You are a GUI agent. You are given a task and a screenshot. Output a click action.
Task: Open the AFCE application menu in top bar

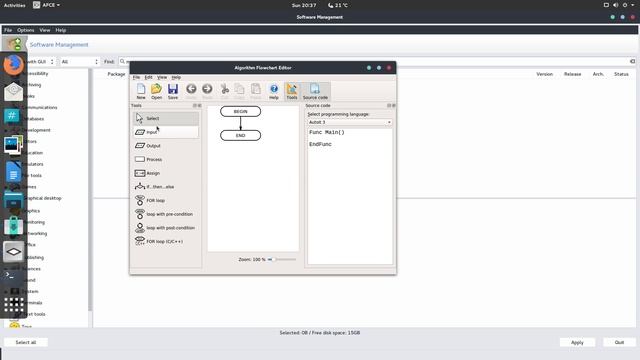click(x=46, y=5)
